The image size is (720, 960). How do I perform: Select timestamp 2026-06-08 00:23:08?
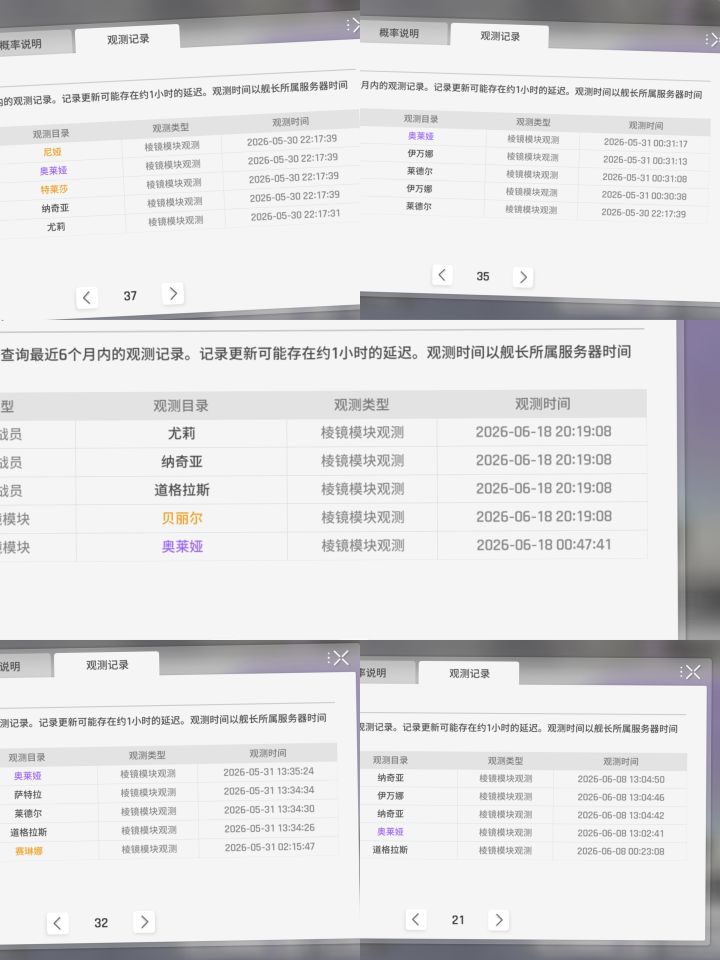point(621,851)
